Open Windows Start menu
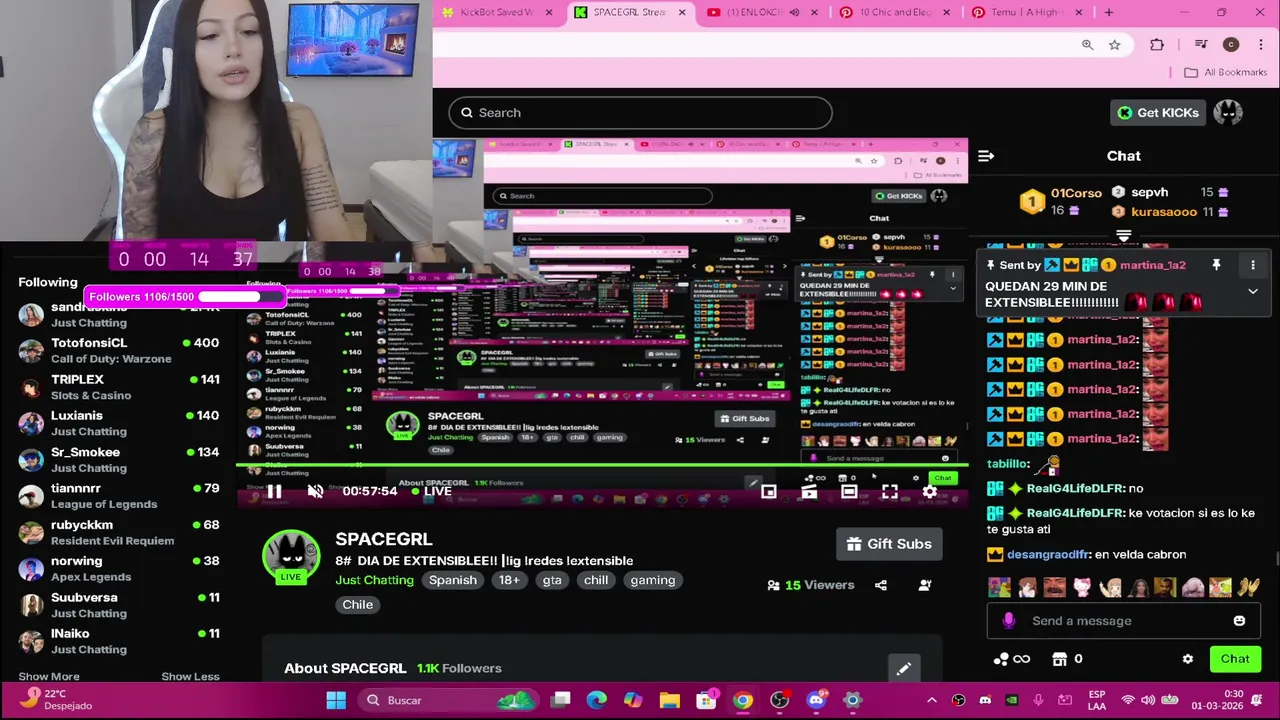The image size is (1280, 720). pyautogui.click(x=336, y=700)
